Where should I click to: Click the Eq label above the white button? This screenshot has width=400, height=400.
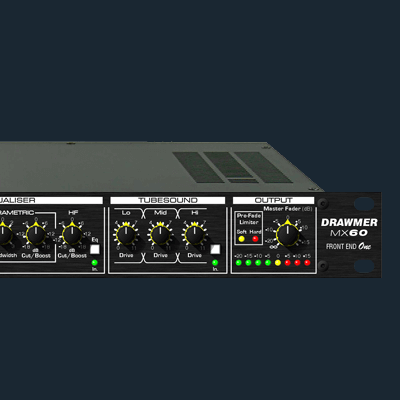pyautogui.click(x=95, y=240)
